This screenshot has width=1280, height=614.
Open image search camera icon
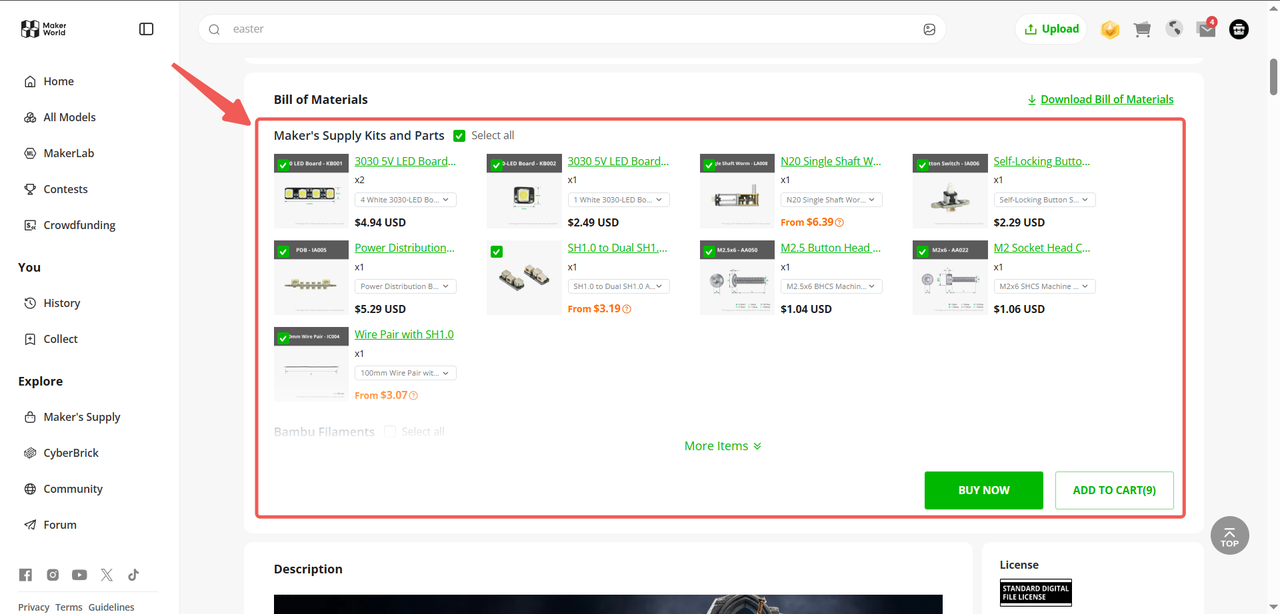(929, 29)
